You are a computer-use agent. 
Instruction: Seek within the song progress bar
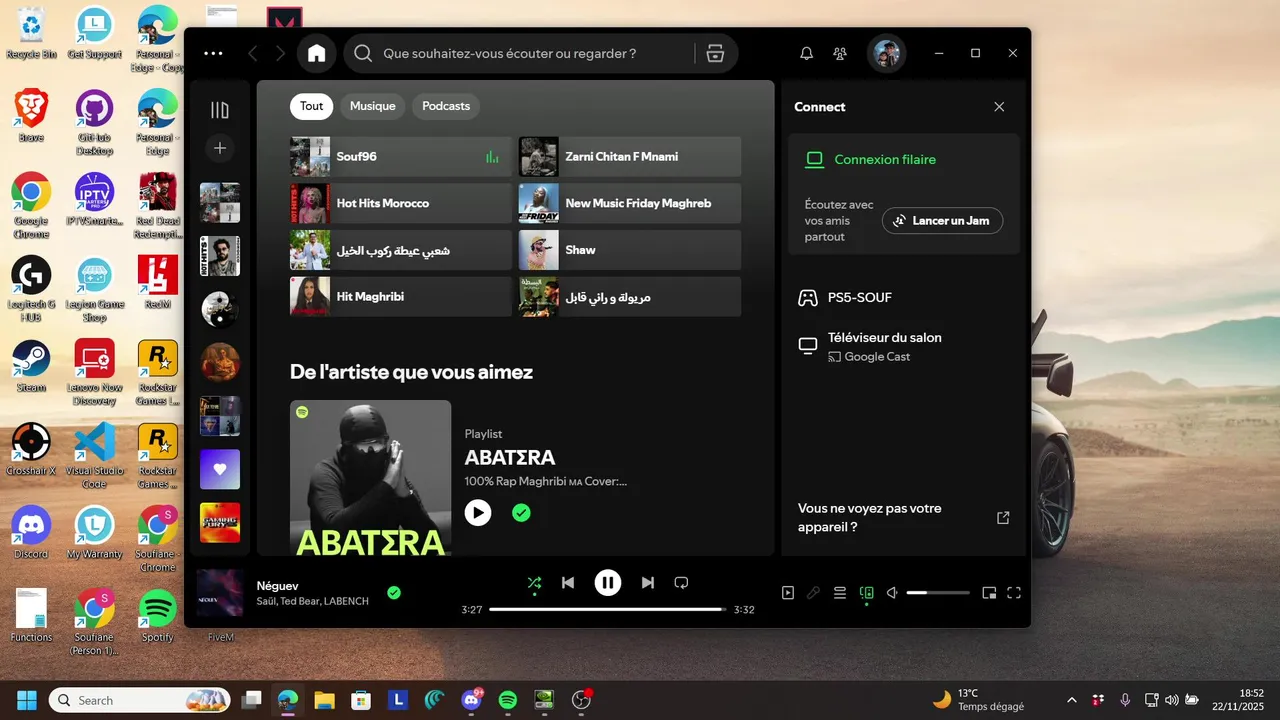608,609
